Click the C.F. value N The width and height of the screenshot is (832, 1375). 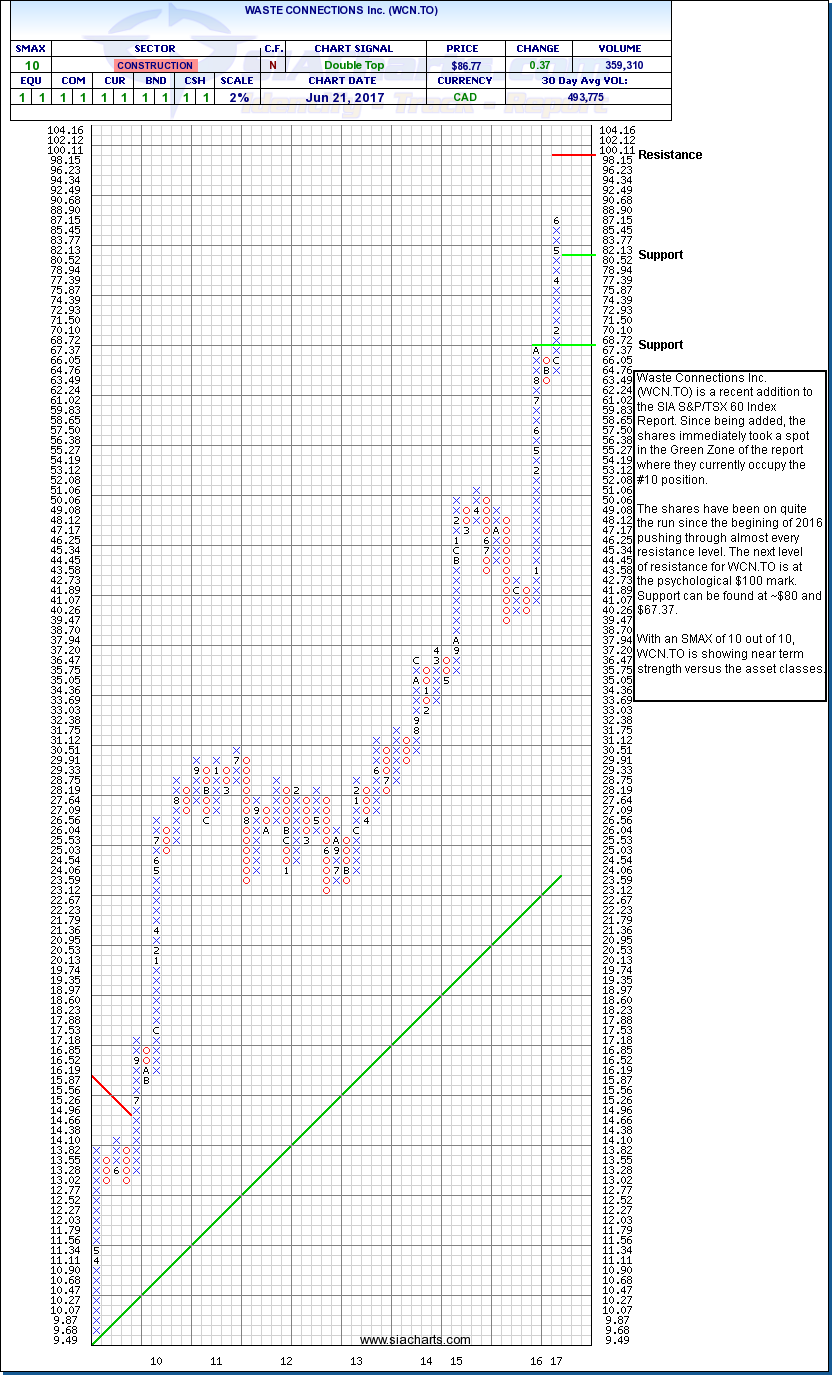point(274,65)
